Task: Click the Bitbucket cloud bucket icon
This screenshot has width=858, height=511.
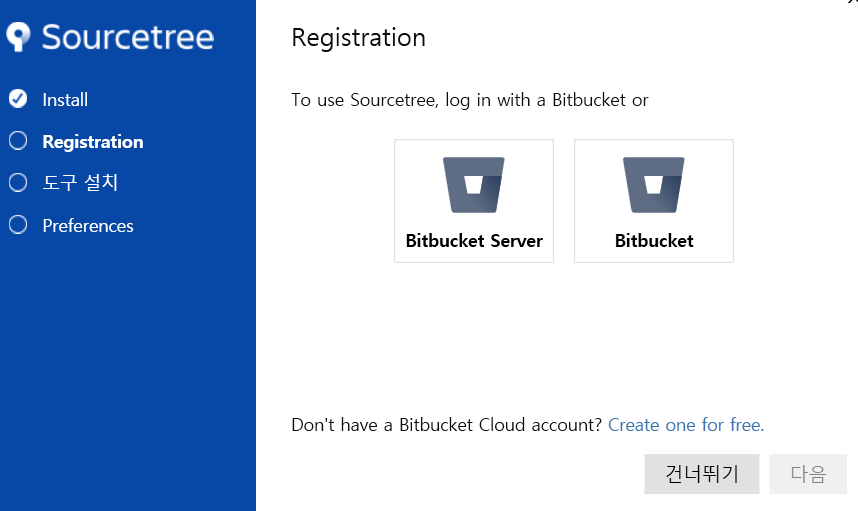Action: (654, 185)
